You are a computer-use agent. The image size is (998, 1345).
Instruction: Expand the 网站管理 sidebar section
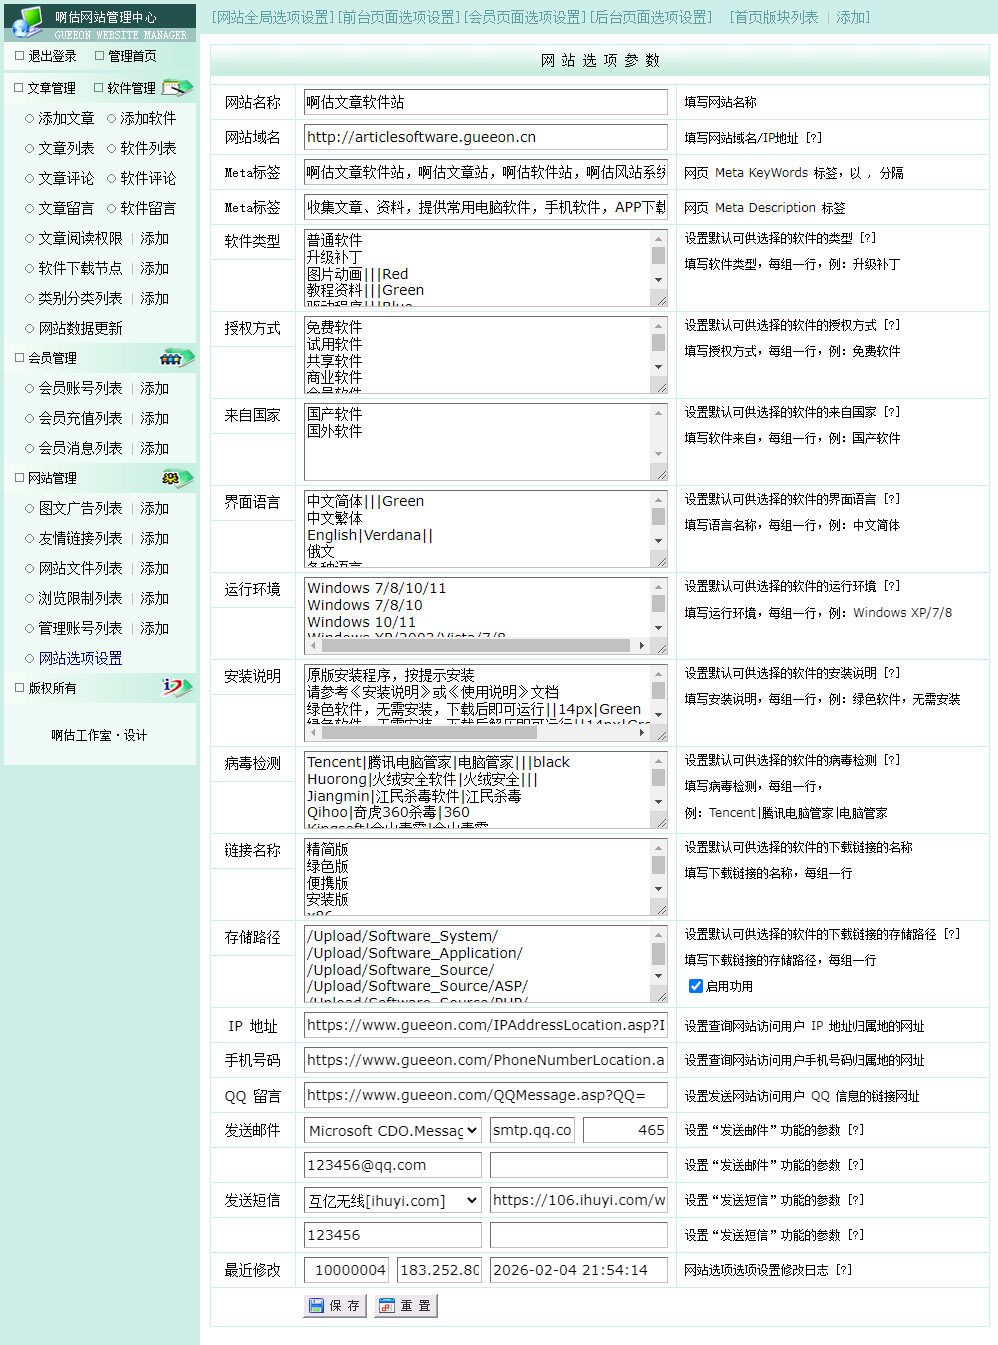tap(52, 478)
